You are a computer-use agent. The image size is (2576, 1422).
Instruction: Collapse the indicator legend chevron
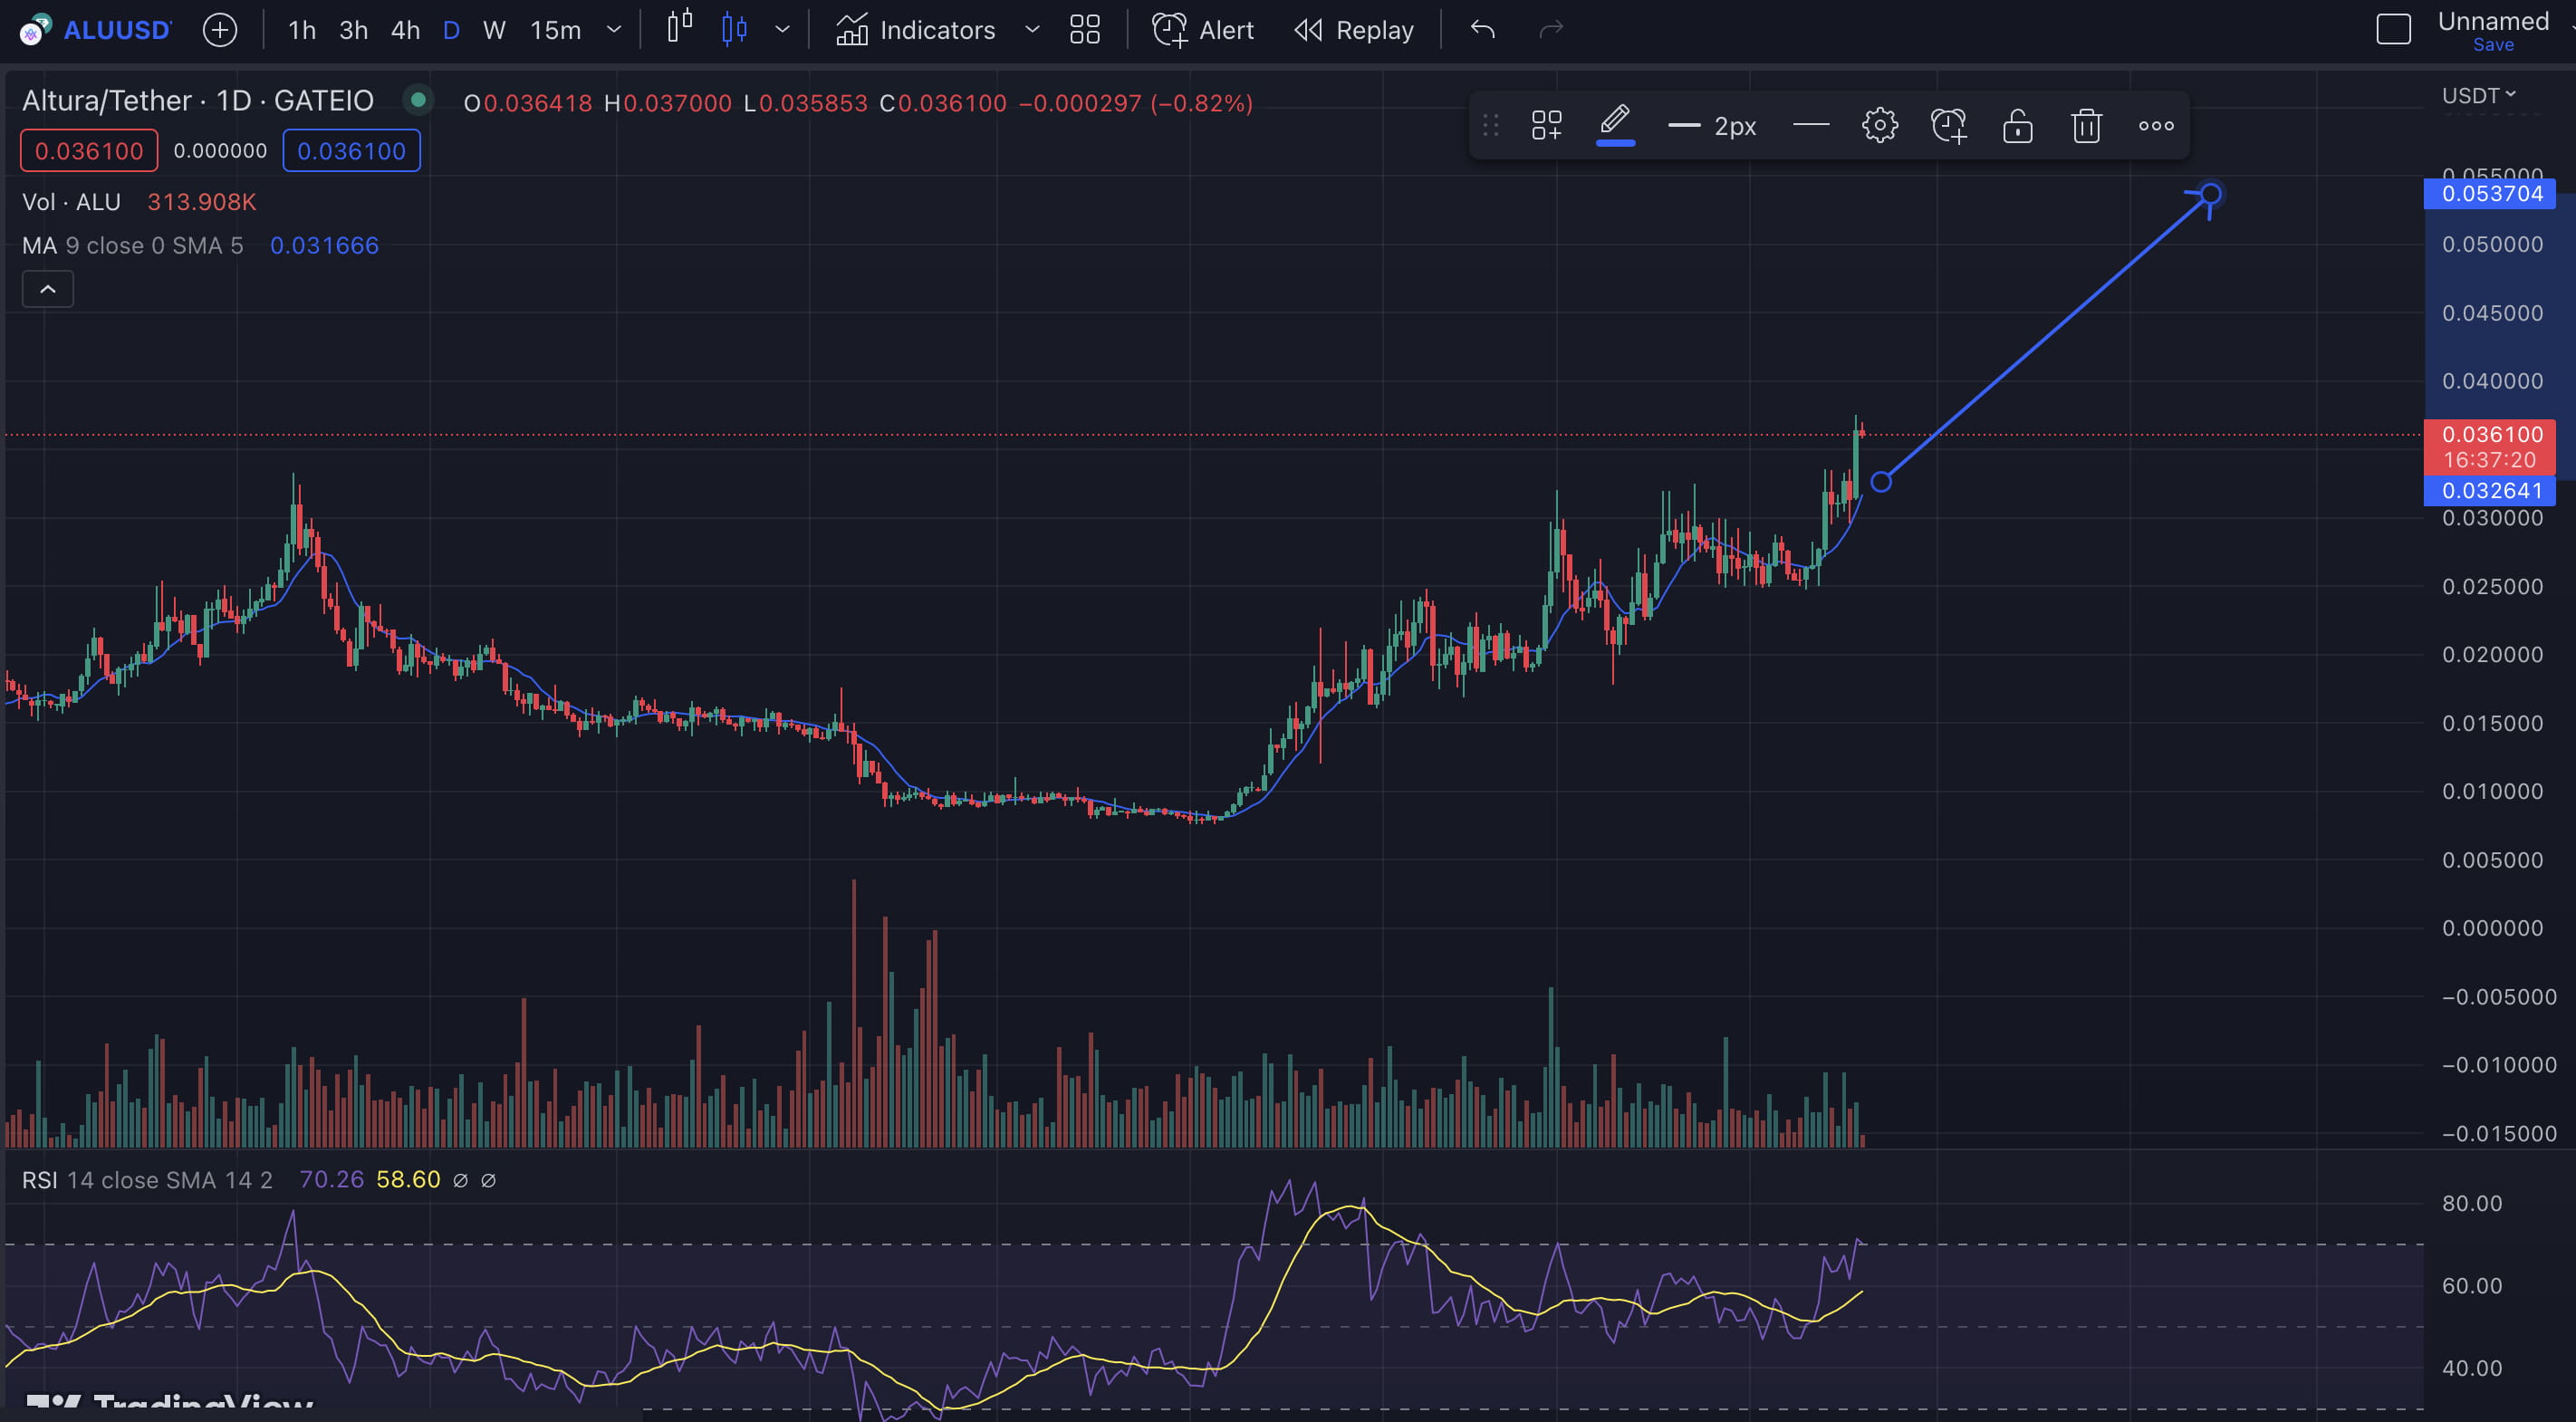48,289
